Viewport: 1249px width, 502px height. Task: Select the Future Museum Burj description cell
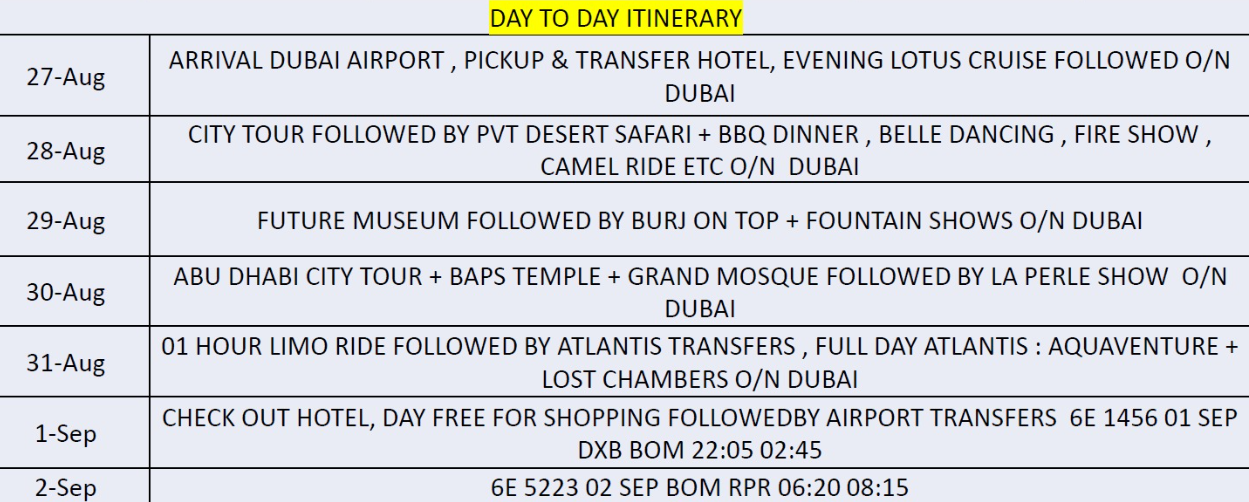tap(699, 219)
